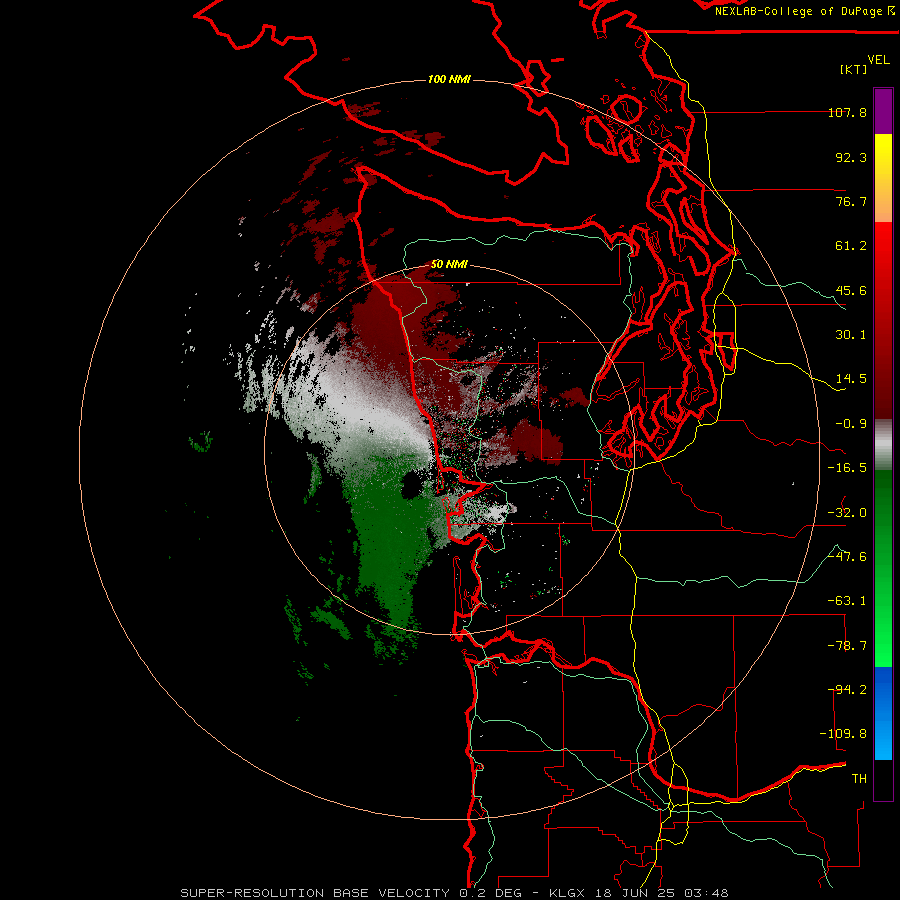The height and width of the screenshot is (900, 900).
Task: Click the VEL legend title
Action: click(878, 60)
